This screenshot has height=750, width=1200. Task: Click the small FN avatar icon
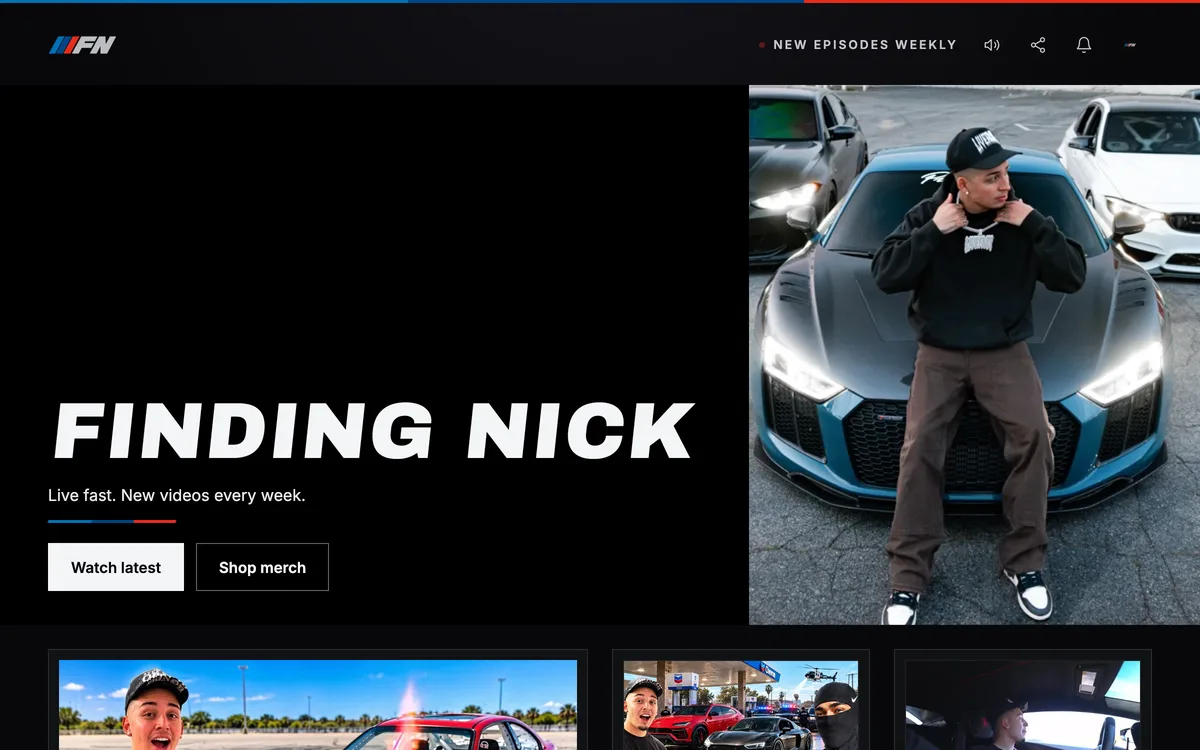[1130, 45]
